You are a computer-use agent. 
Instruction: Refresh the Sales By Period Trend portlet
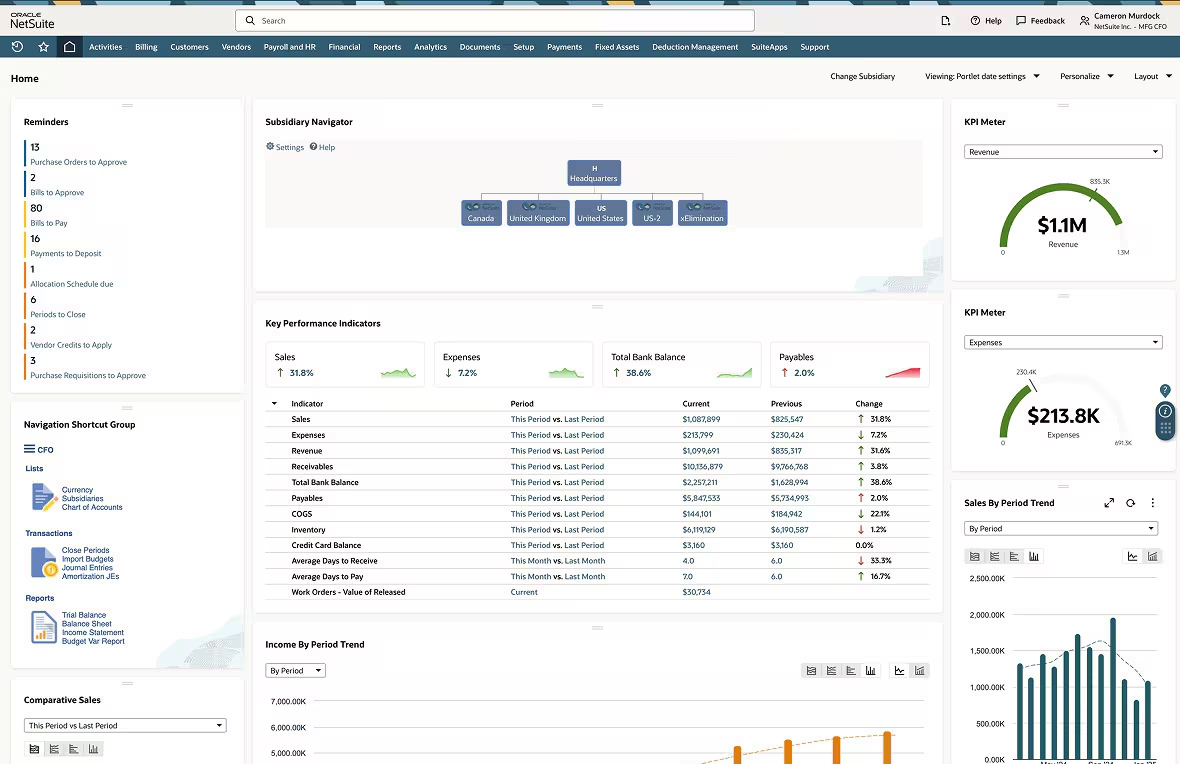click(x=1133, y=503)
